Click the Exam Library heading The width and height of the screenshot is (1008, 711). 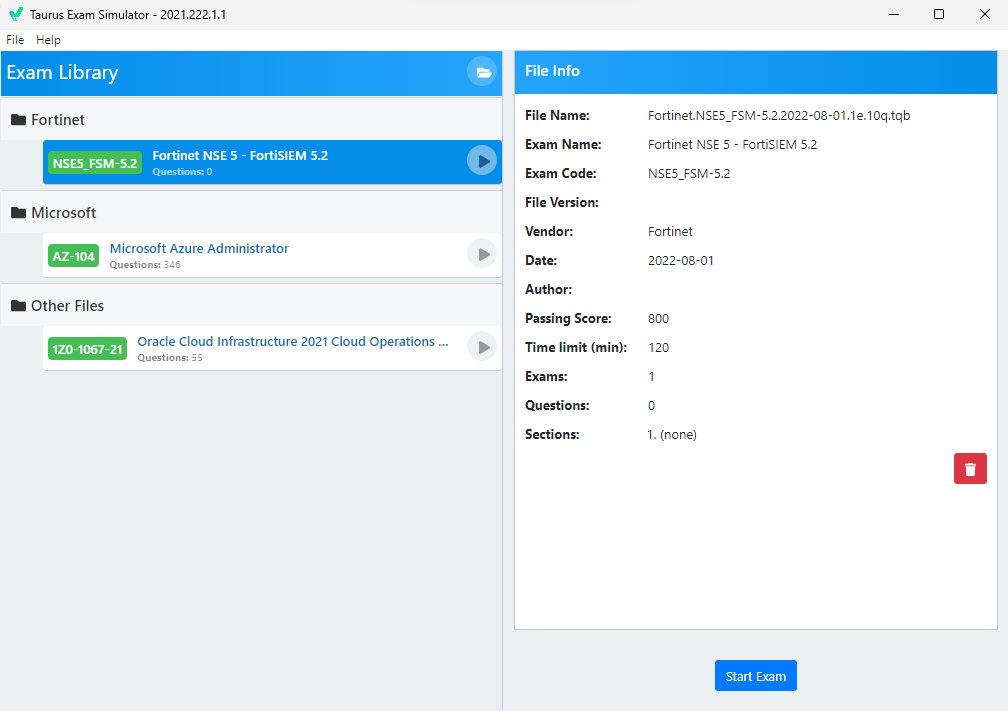pyautogui.click(x=62, y=73)
